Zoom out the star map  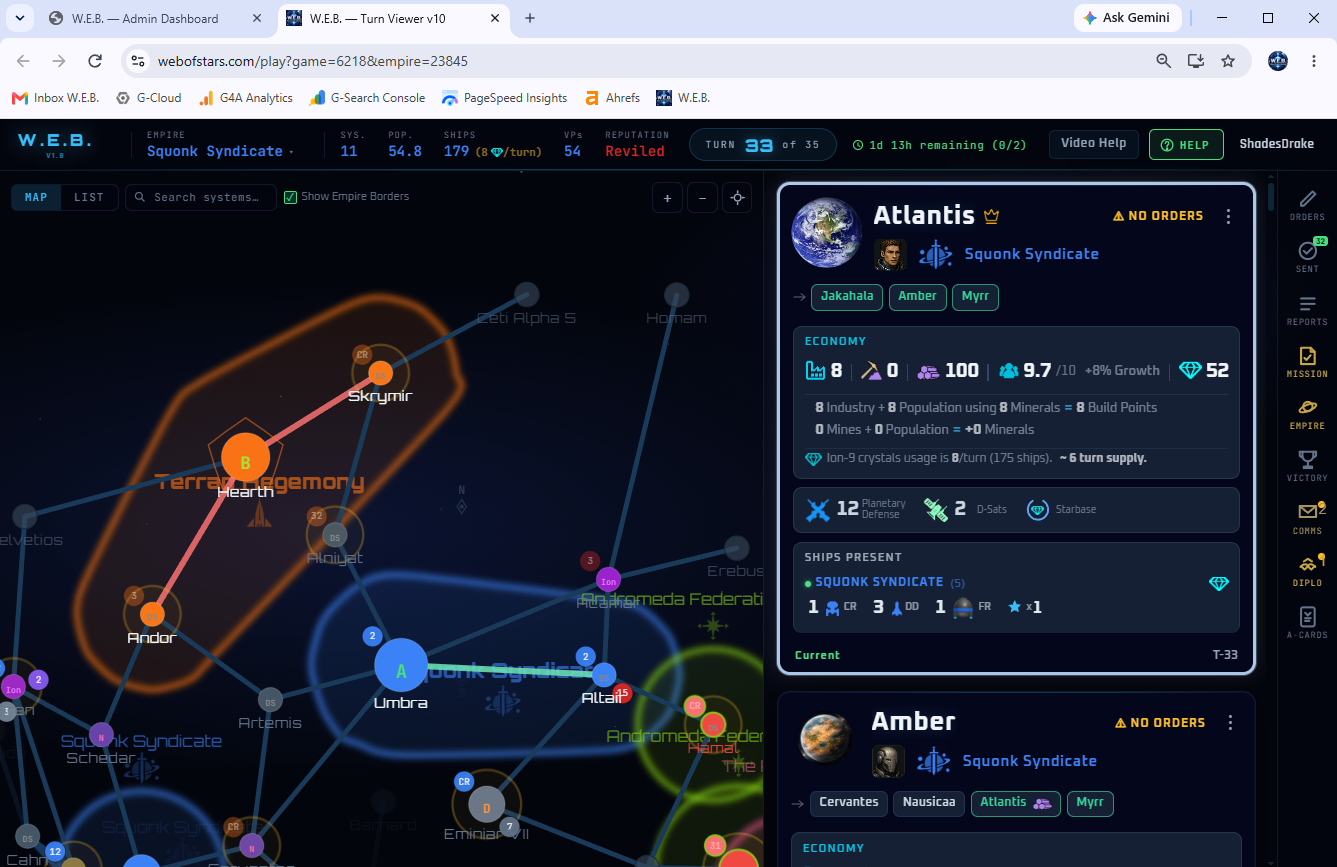[702, 198]
